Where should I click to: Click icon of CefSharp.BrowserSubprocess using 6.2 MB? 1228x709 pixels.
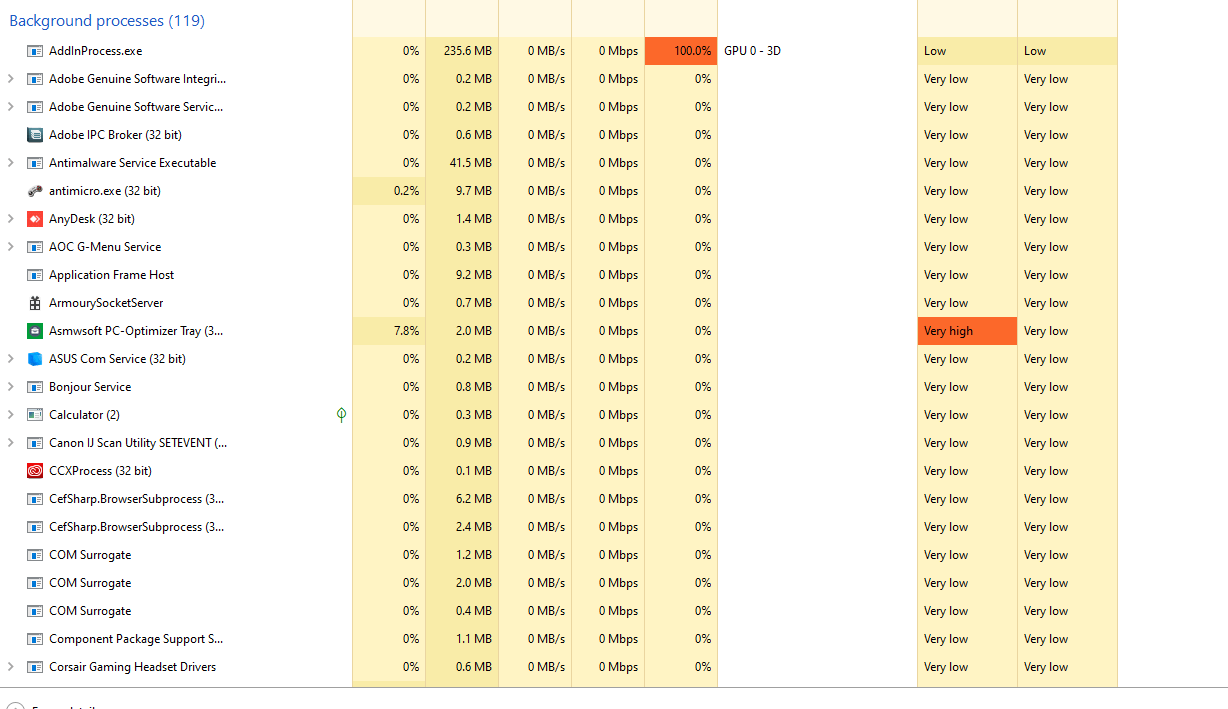[35, 499]
